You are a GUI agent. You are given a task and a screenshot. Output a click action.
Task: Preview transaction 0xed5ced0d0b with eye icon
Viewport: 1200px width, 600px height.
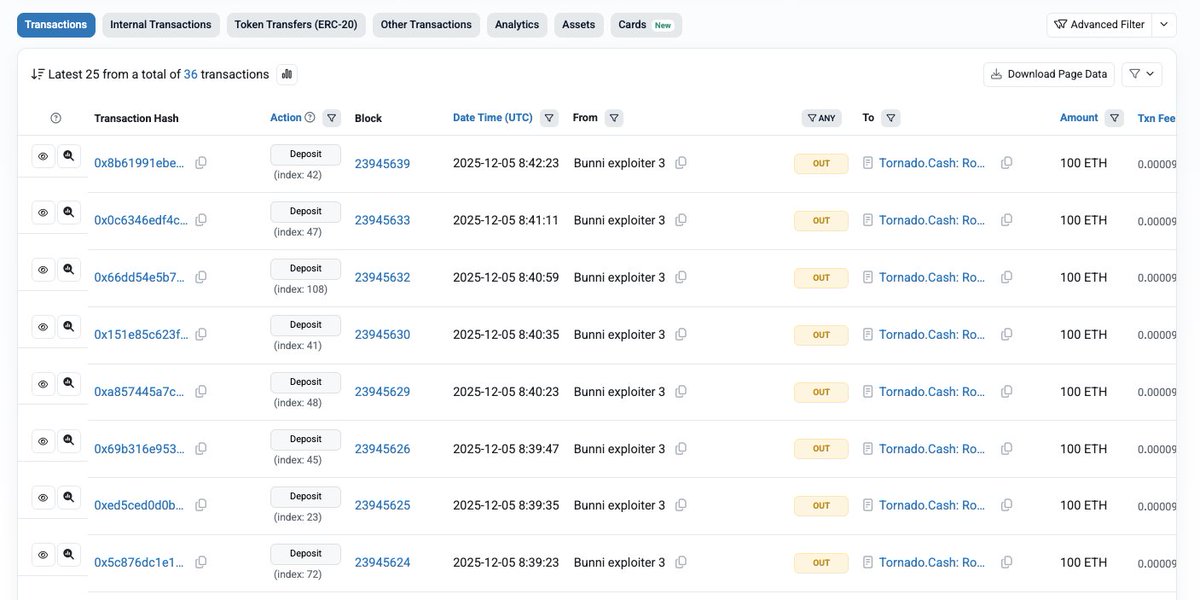(x=43, y=498)
